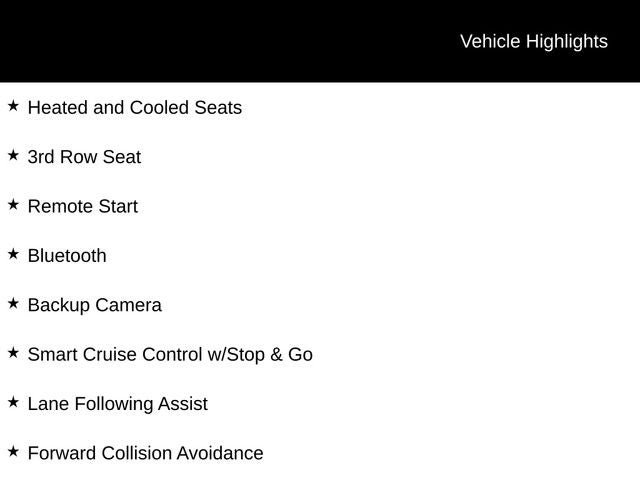
Task: Select the Remote Start feature text
Action: tap(83, 207)
